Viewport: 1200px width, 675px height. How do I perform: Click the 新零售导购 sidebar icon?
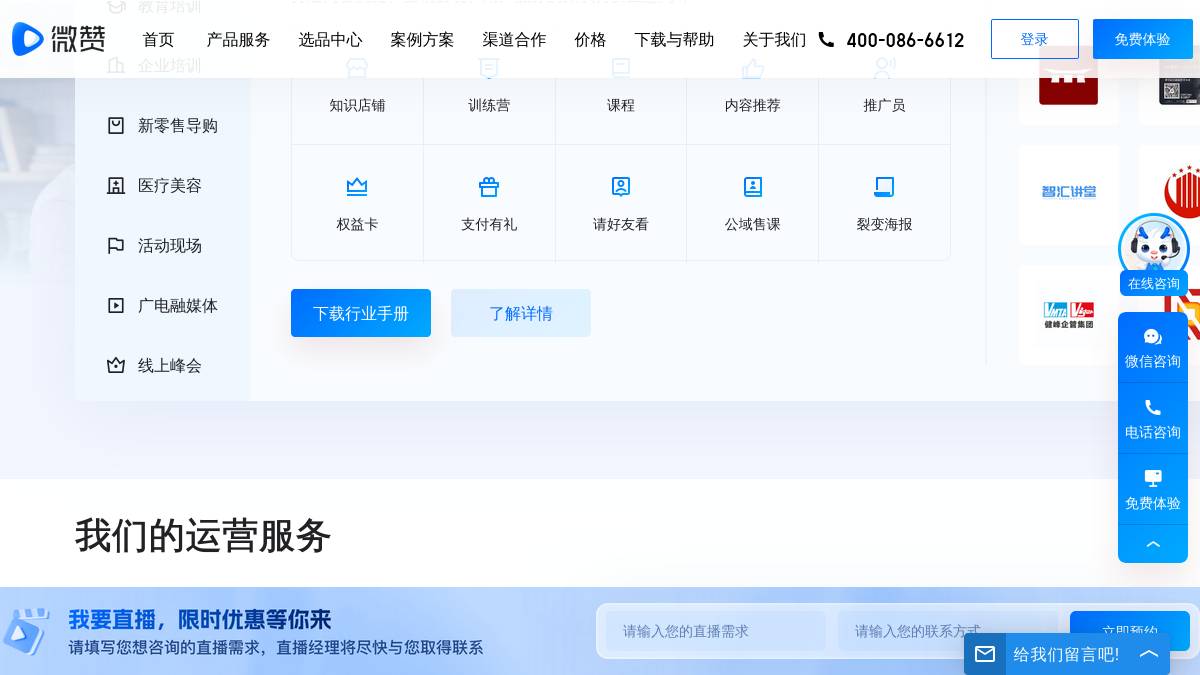116,125
